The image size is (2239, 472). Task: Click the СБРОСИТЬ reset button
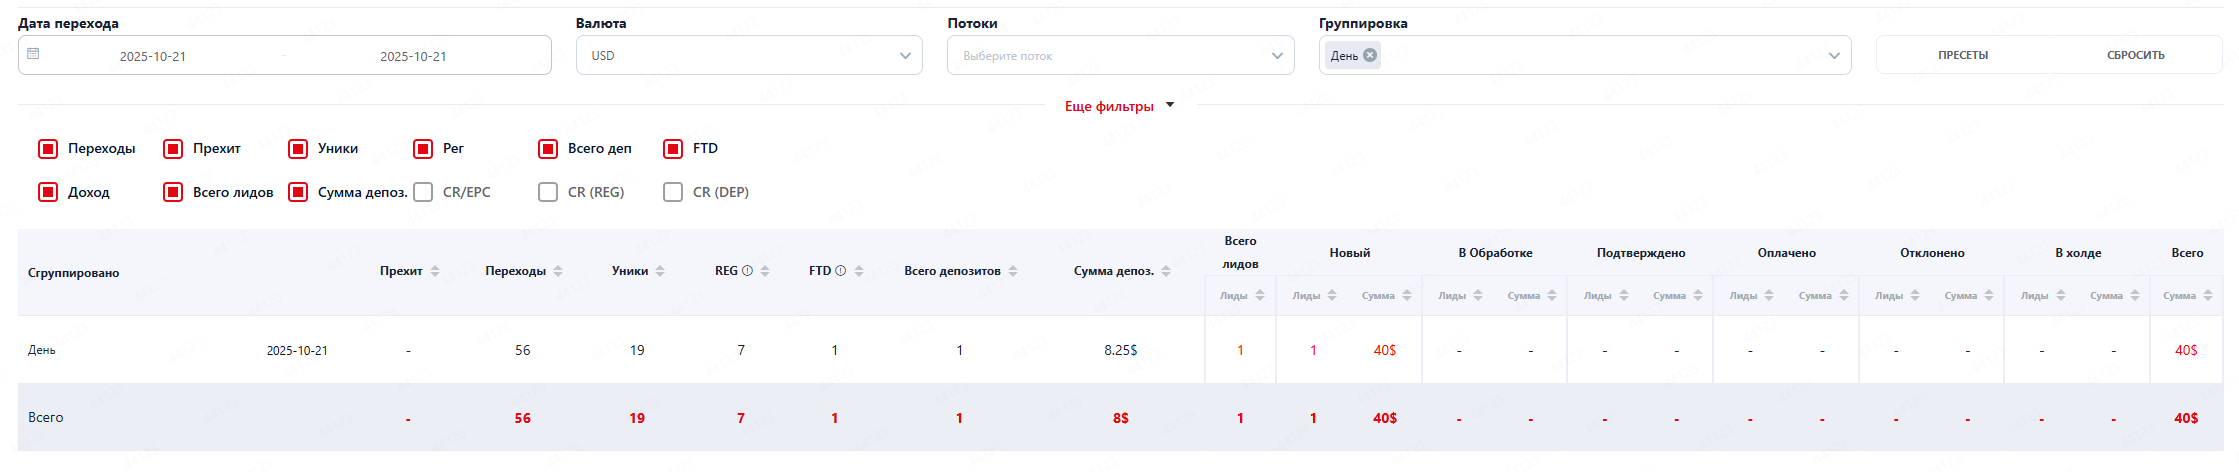(2135, 56)
